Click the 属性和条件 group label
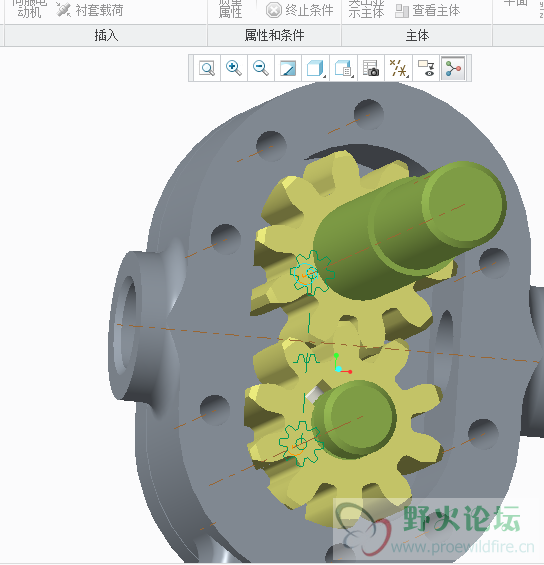Image resolution: width=544 pixels, height=565 pixels. (x=275, y=35)
